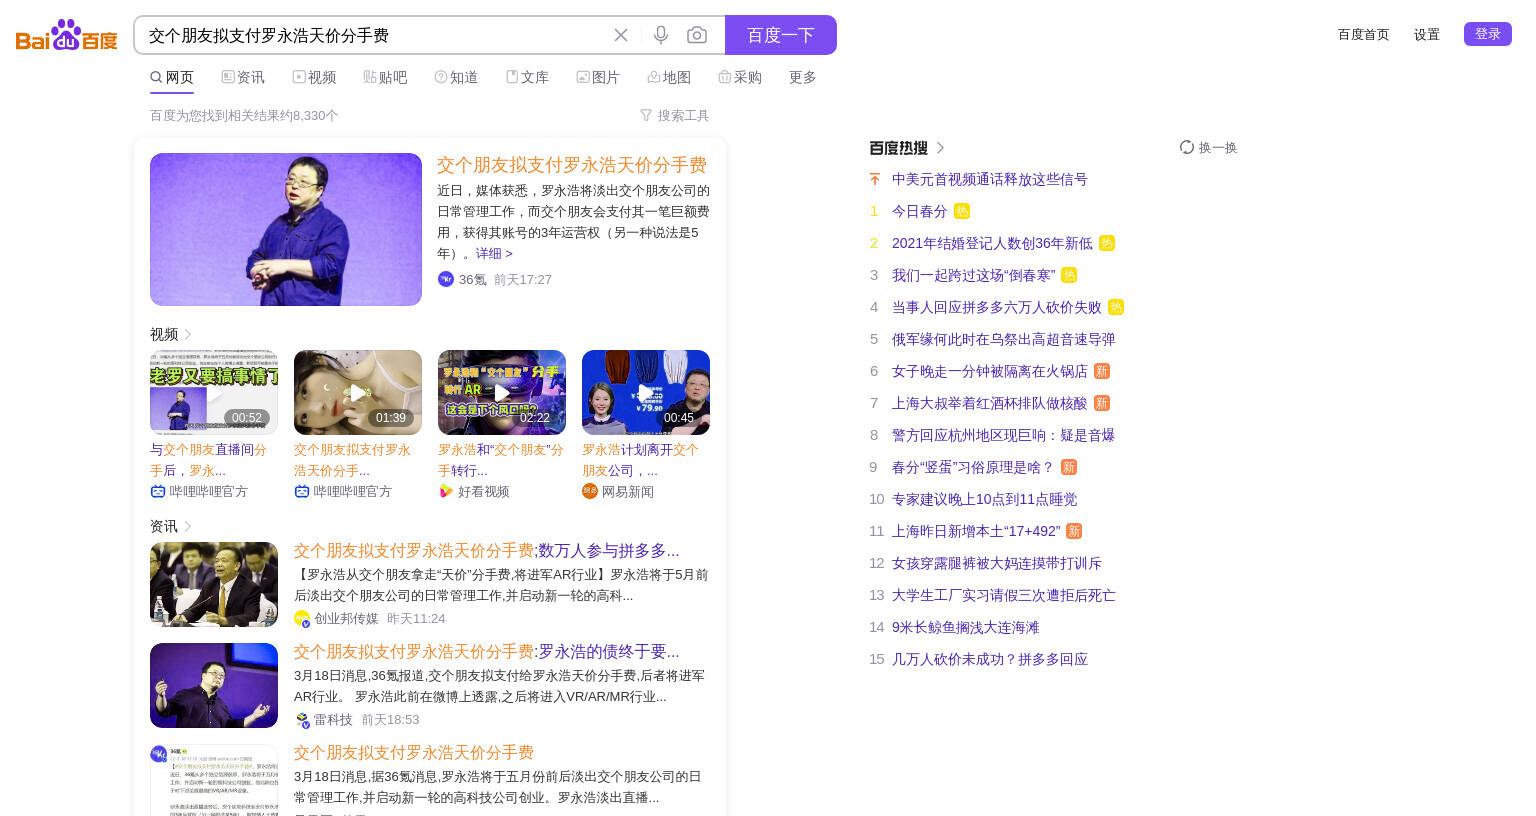Expand 百度热搜 header arrow

click(x=940, y=148)
